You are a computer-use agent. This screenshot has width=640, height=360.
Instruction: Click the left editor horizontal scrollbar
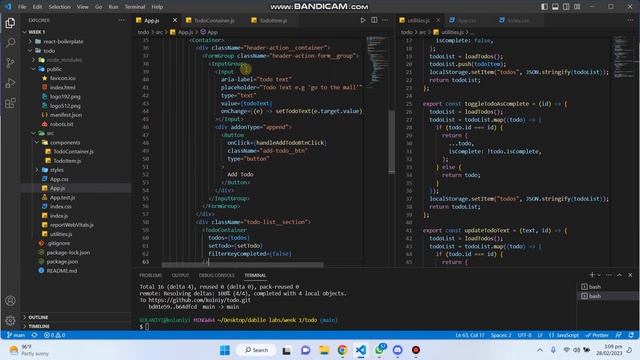[x=242, y=264]
